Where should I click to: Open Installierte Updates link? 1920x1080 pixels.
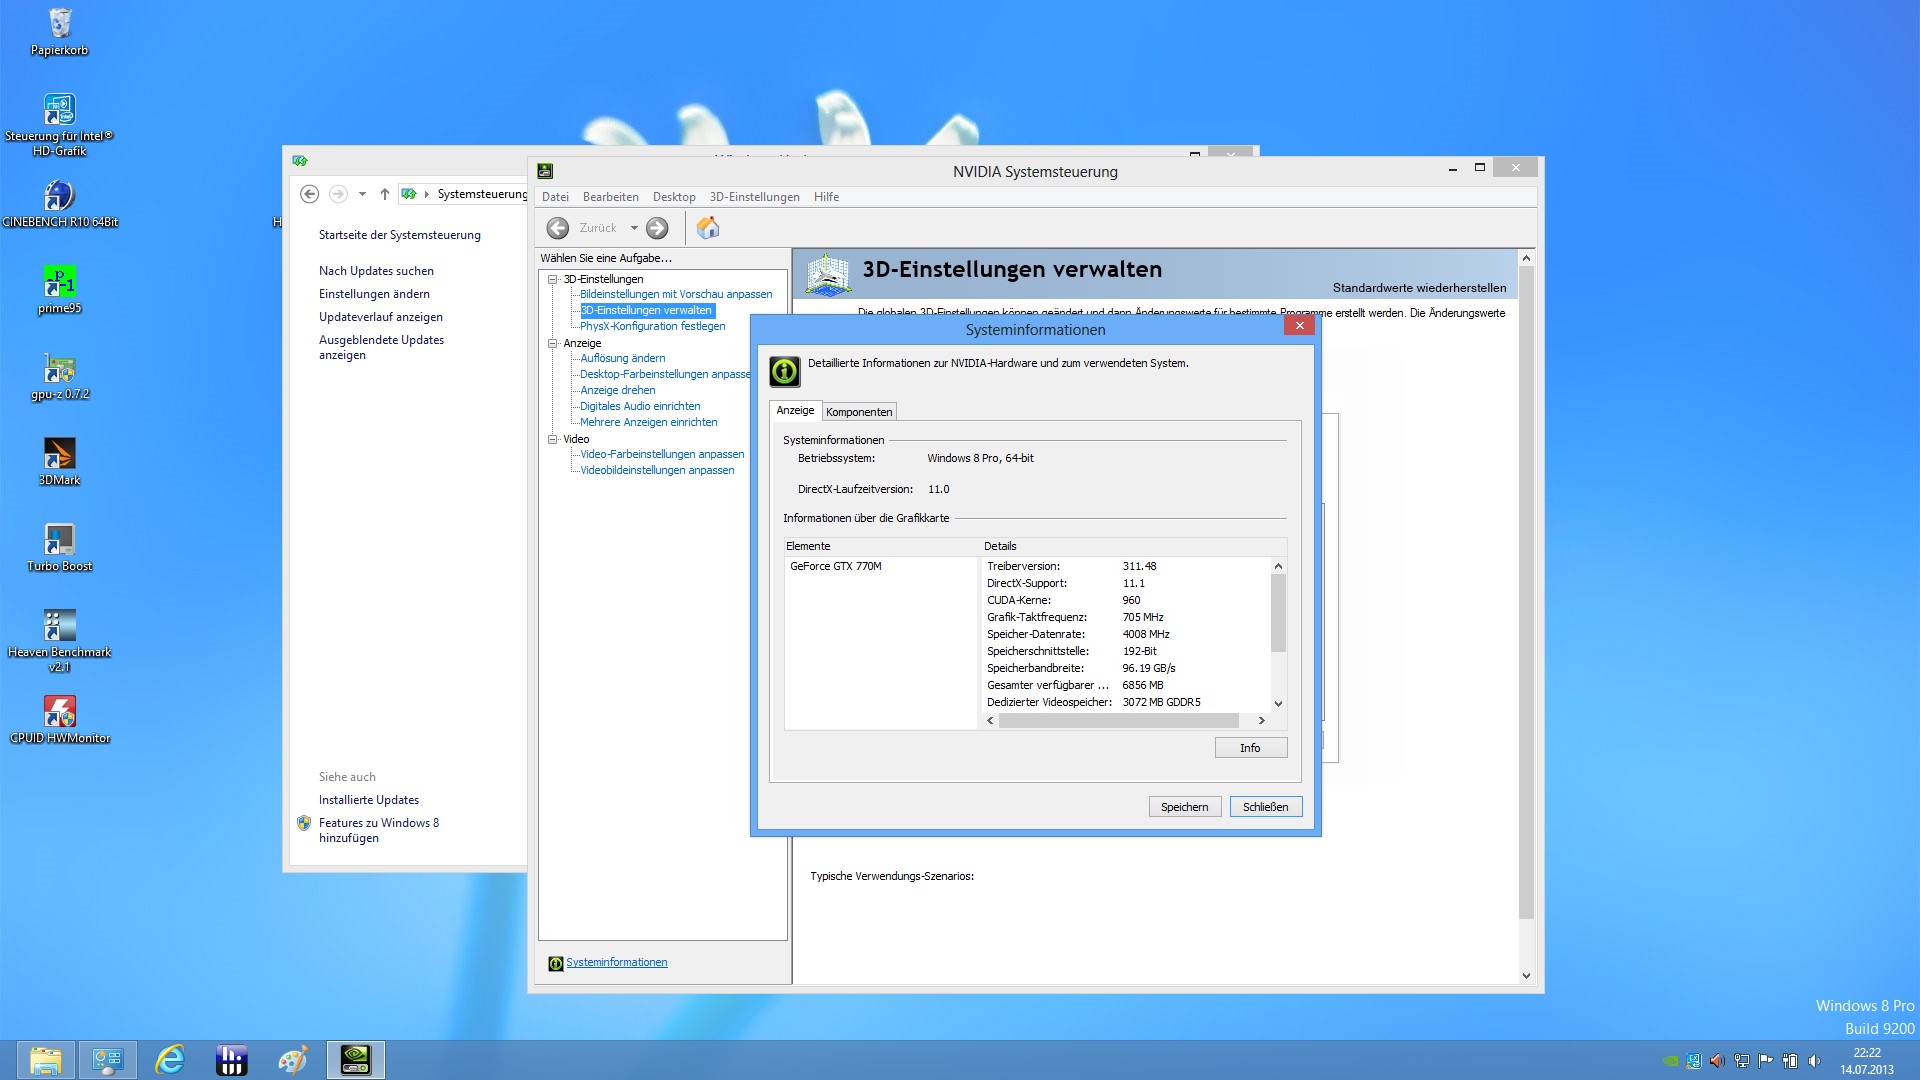368,800
